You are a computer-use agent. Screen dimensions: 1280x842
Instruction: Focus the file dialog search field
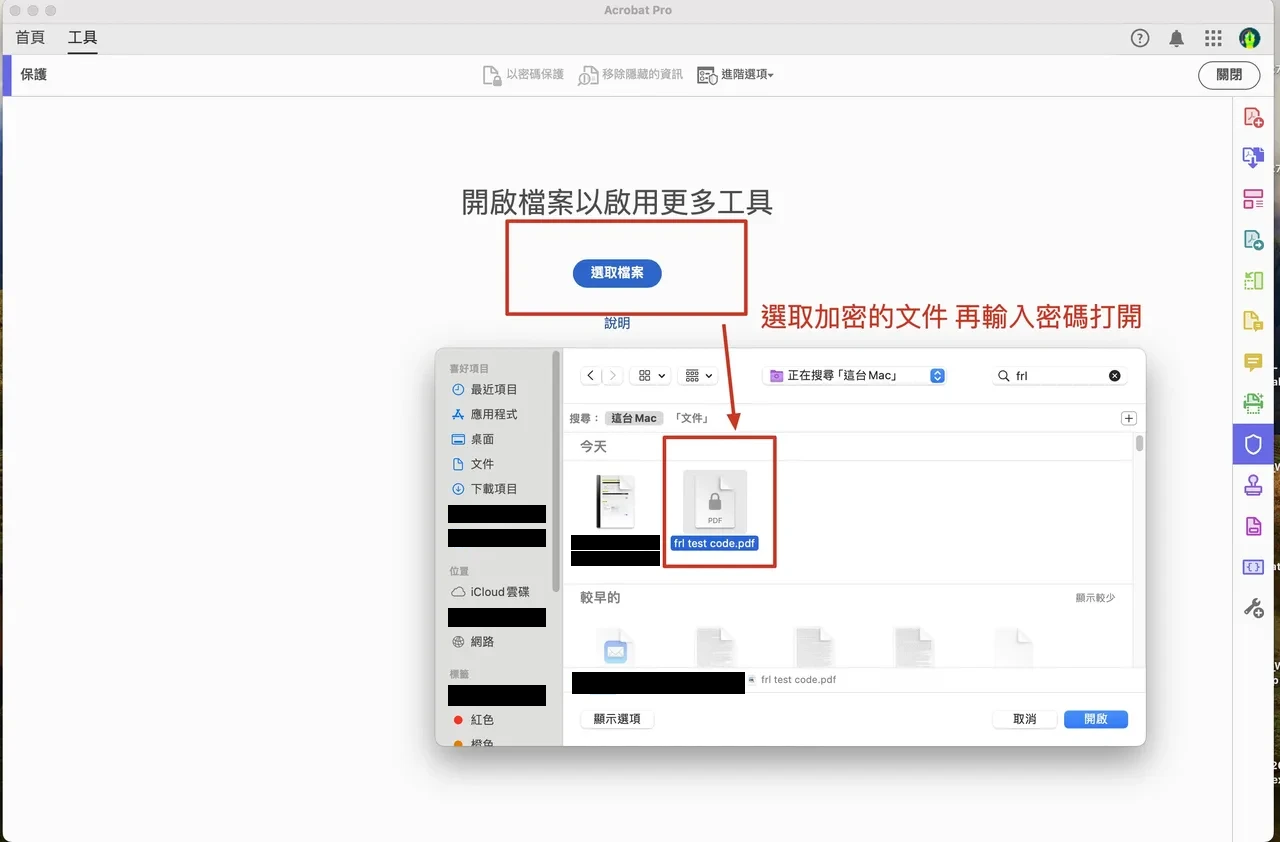[1059, 376]
